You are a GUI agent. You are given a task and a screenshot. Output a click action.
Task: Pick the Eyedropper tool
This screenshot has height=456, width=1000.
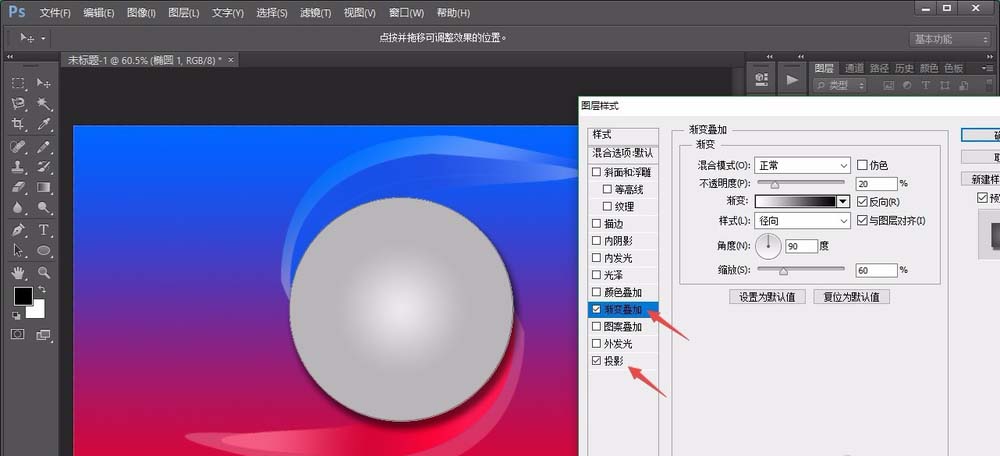pos(44,125)
